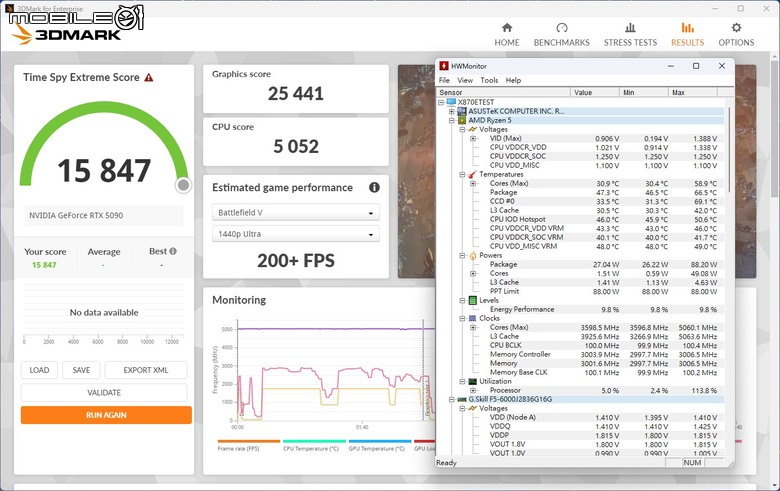
Task: Click the VALIDATE button
Action: click(104, 393)
